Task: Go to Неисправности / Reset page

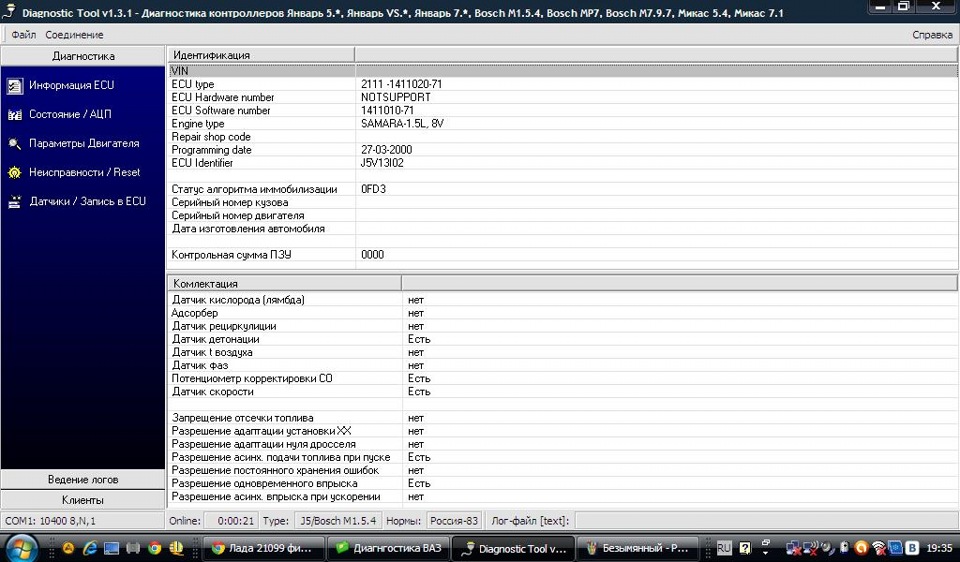Action: [x=84, y=172]
